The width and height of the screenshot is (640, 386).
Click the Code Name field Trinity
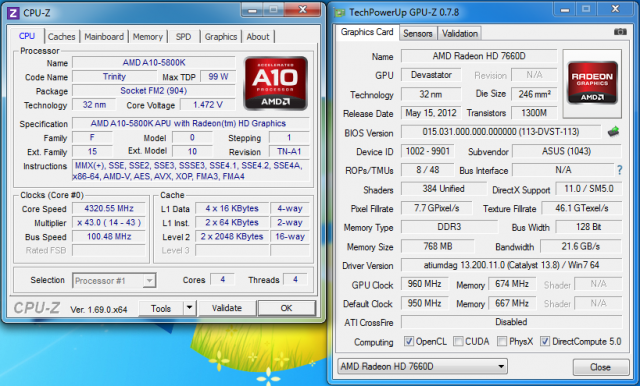pos(114,77)
